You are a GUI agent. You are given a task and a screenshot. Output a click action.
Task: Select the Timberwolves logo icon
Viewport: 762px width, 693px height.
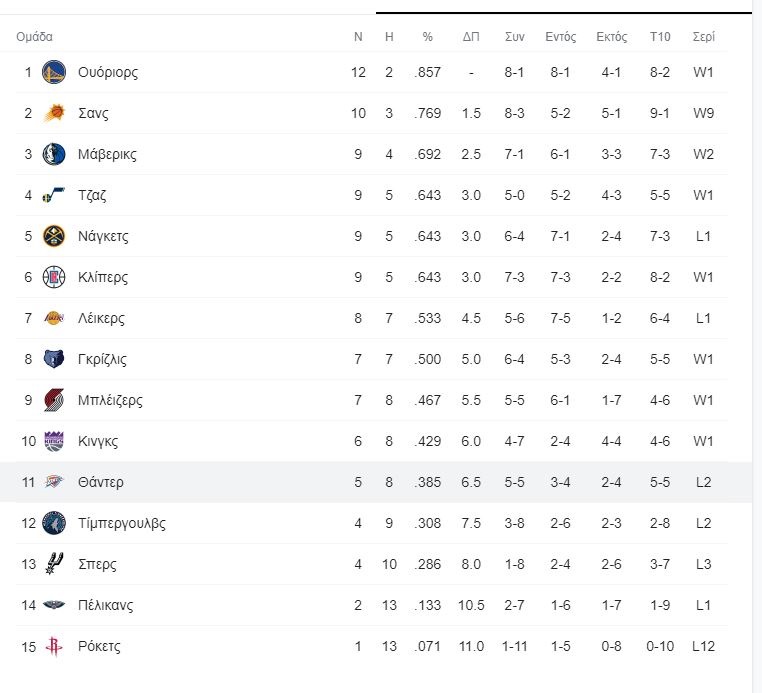[x=53, y=523]
